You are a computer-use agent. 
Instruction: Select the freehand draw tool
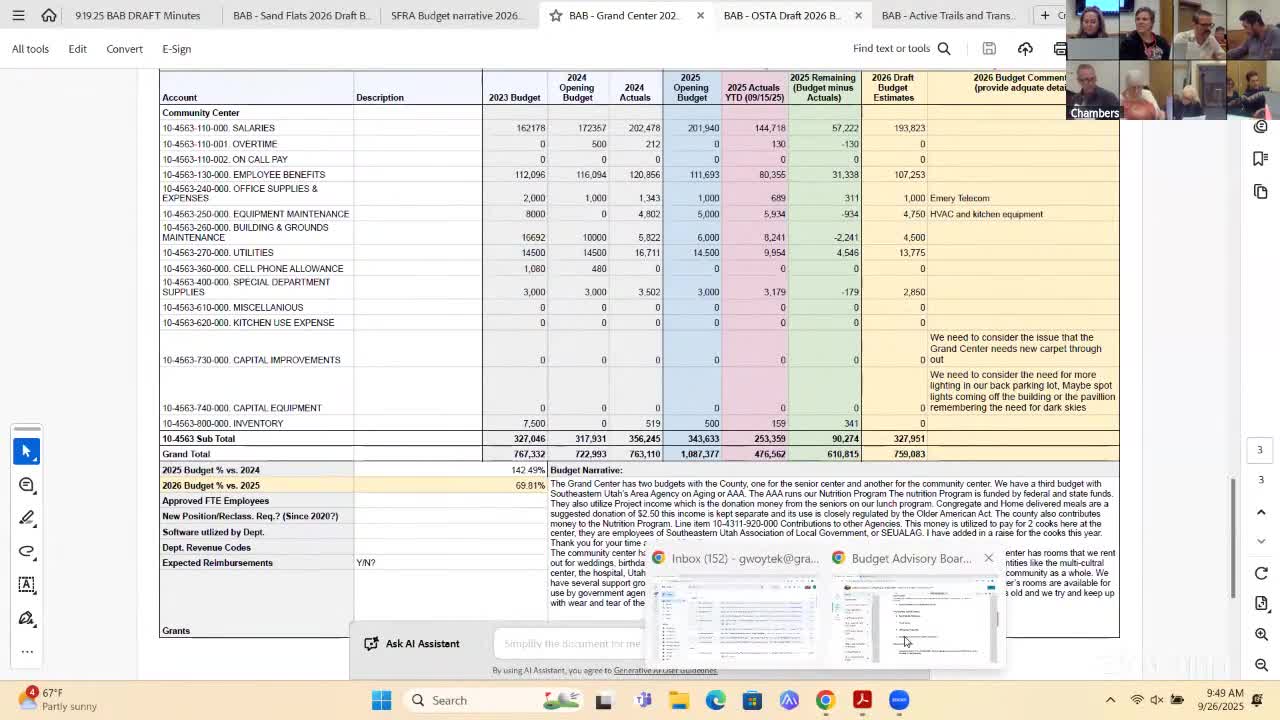[26, 551]
